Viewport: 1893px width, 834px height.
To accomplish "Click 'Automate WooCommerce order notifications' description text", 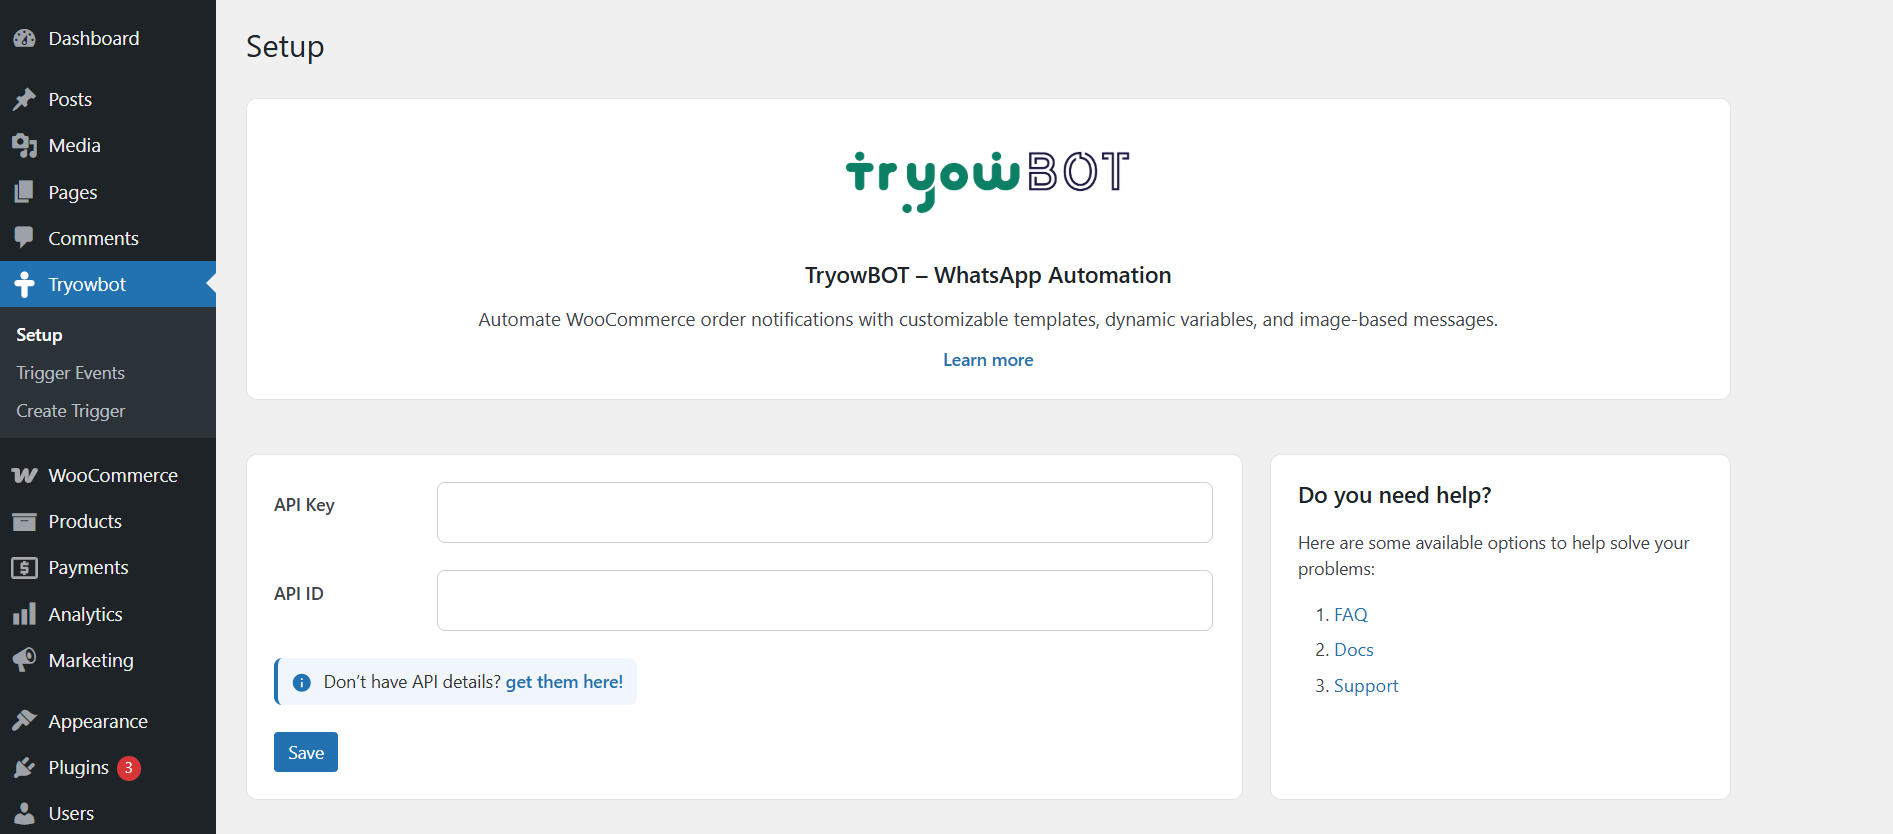I will [988, 320].
